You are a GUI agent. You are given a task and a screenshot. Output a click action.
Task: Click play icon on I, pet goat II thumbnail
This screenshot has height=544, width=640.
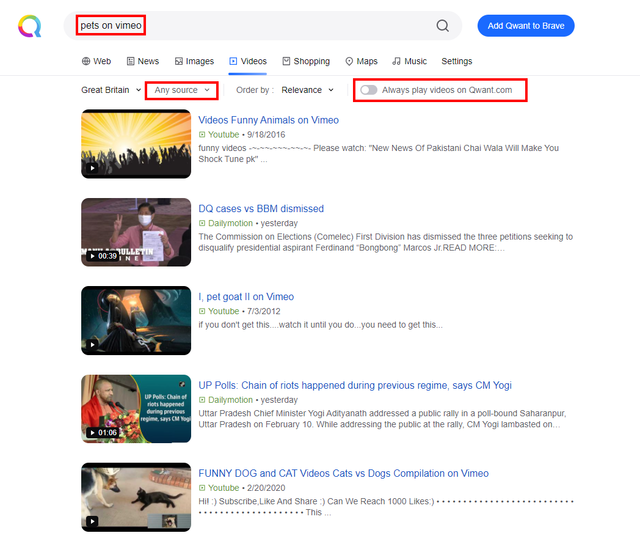[92, 344]
